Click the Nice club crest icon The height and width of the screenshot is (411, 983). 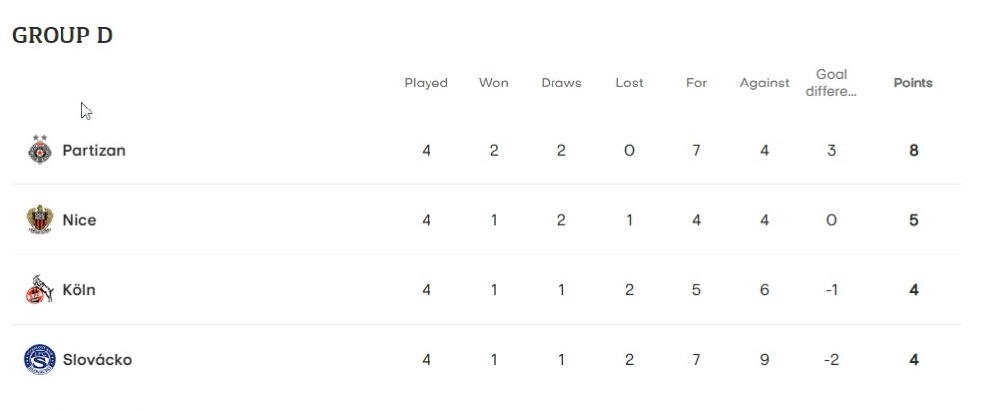click(x=40, y=220)
